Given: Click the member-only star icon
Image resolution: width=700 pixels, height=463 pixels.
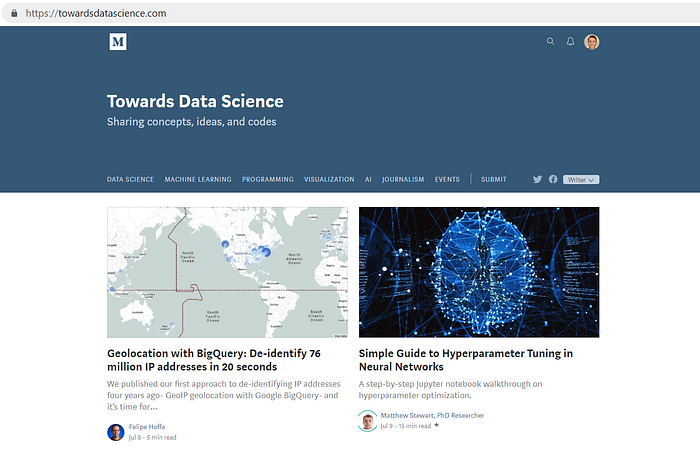Looking at the screenshot, I should click(x=437, y=425).
